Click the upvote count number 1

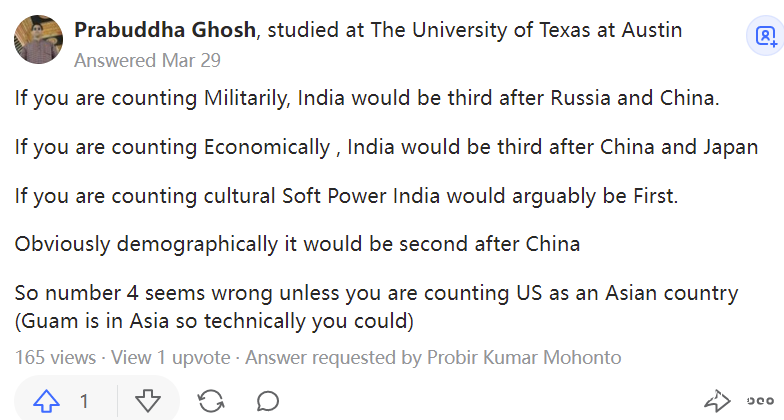[x=85, y=401]
